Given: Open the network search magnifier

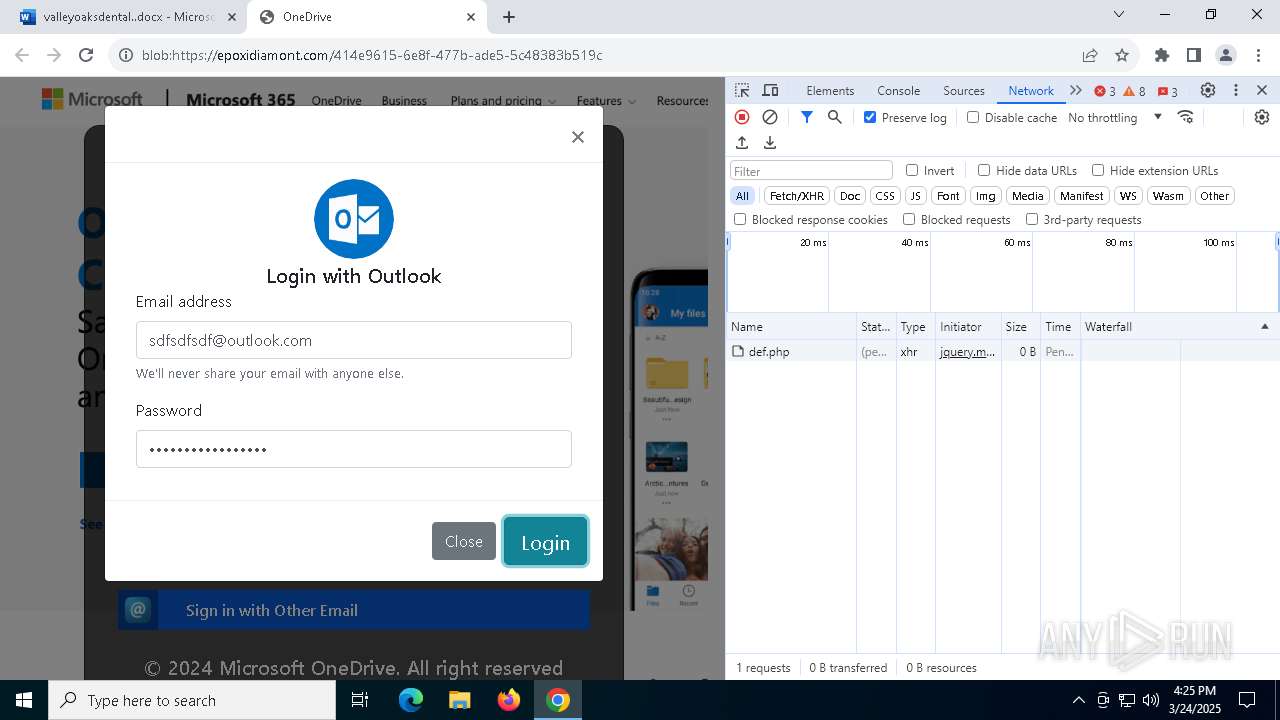Looking at the screenshot, I should pos(835,117).
